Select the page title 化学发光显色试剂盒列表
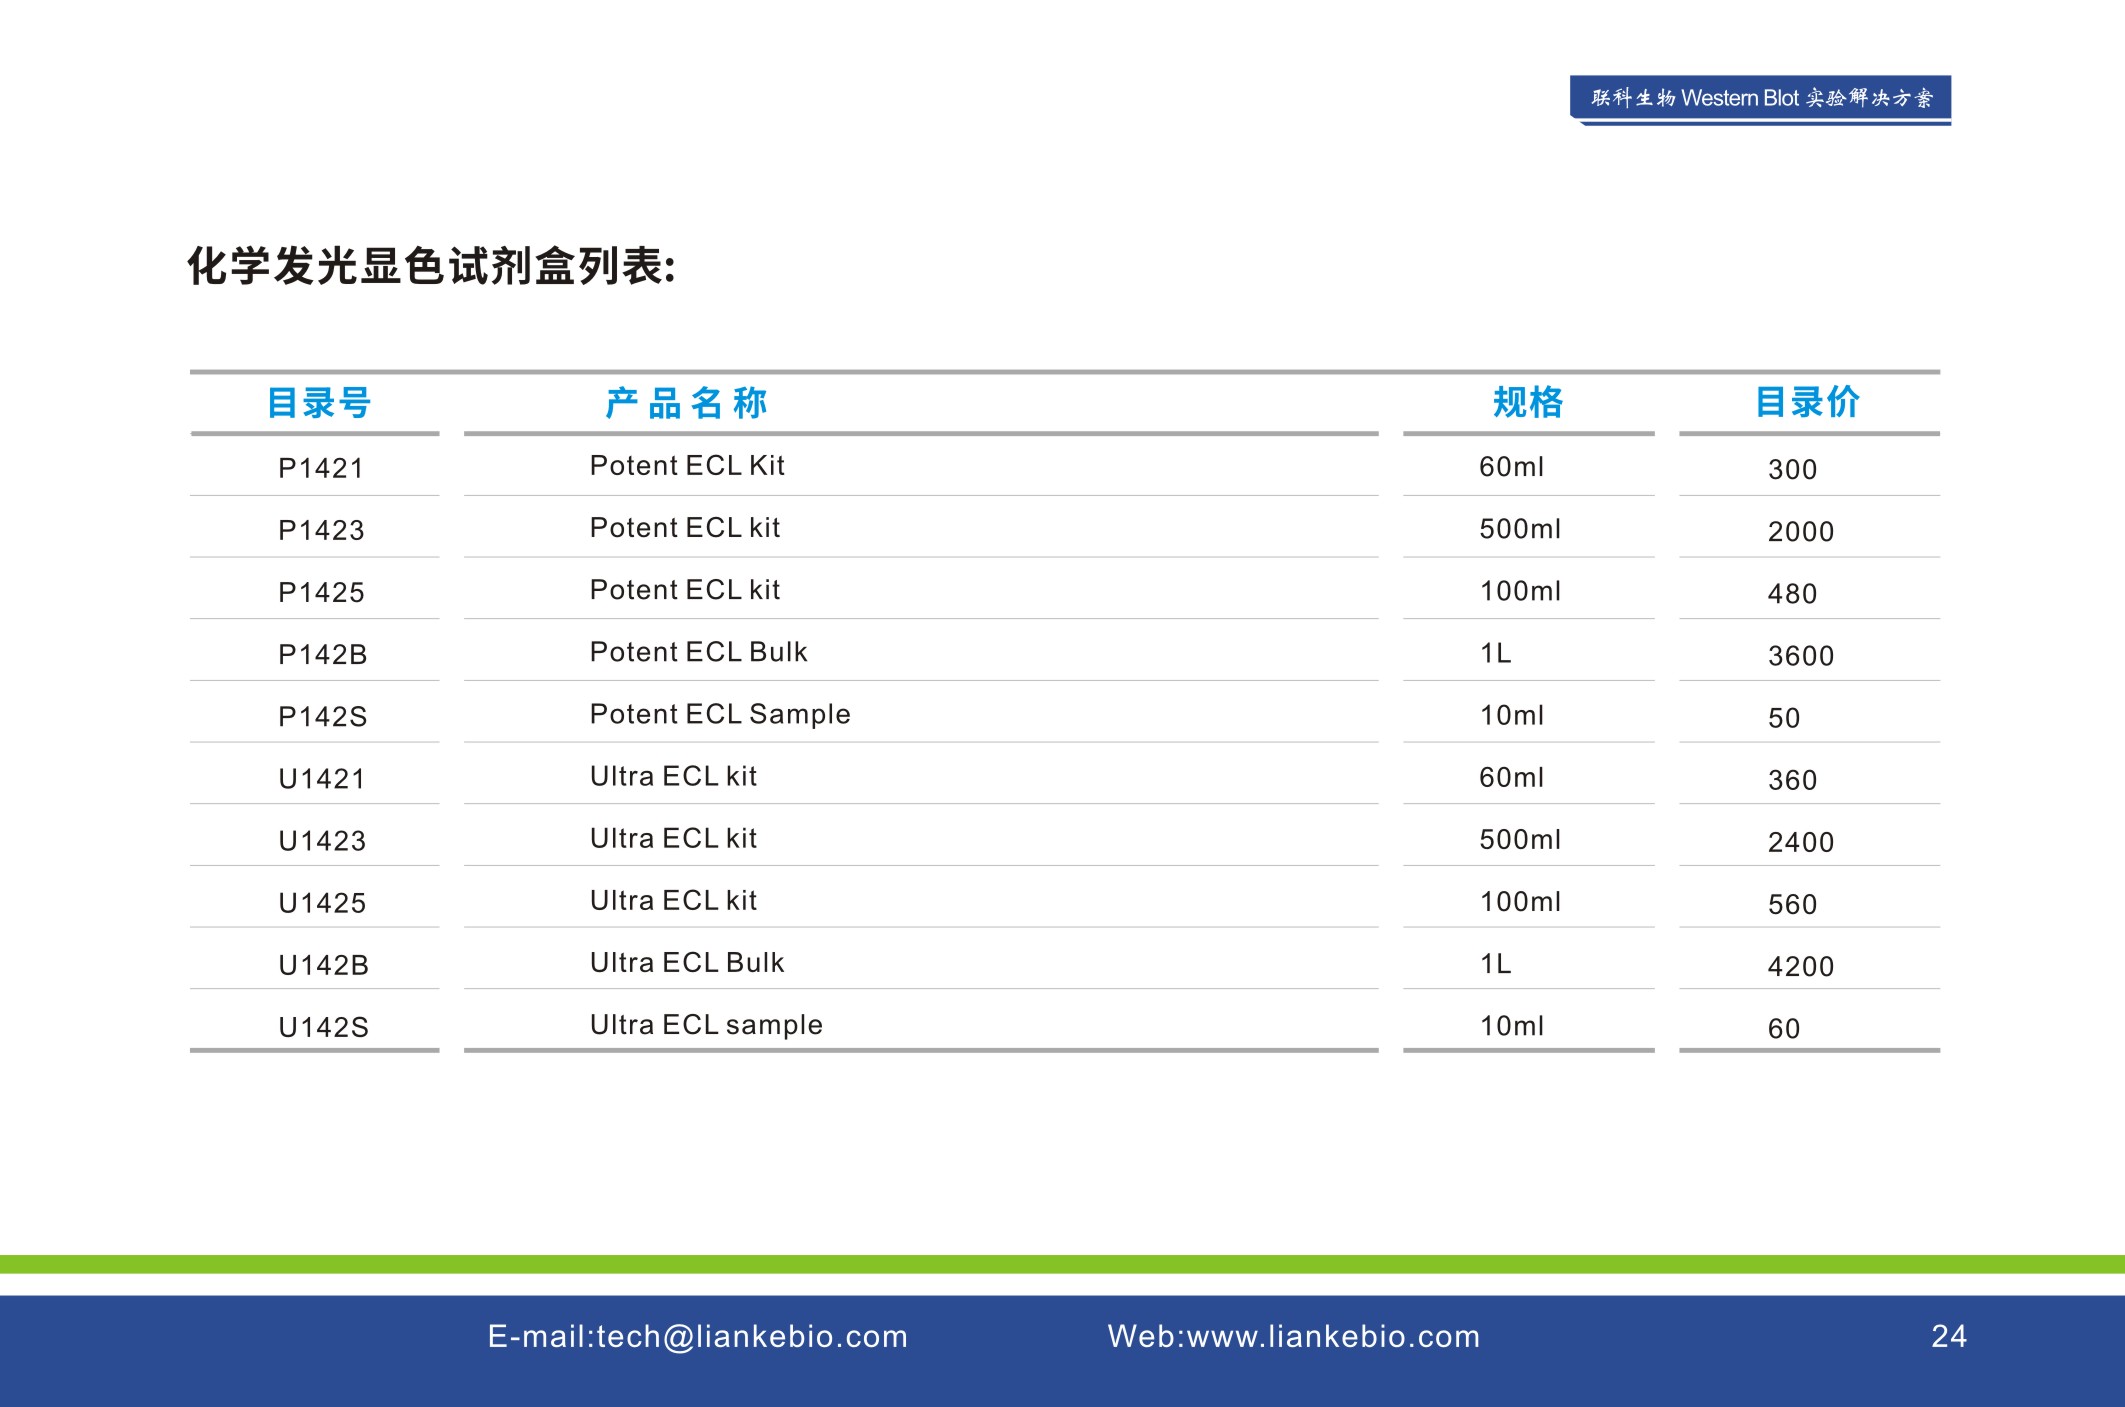Viewport: 2125px width, 1407px height. coord(431,267)
